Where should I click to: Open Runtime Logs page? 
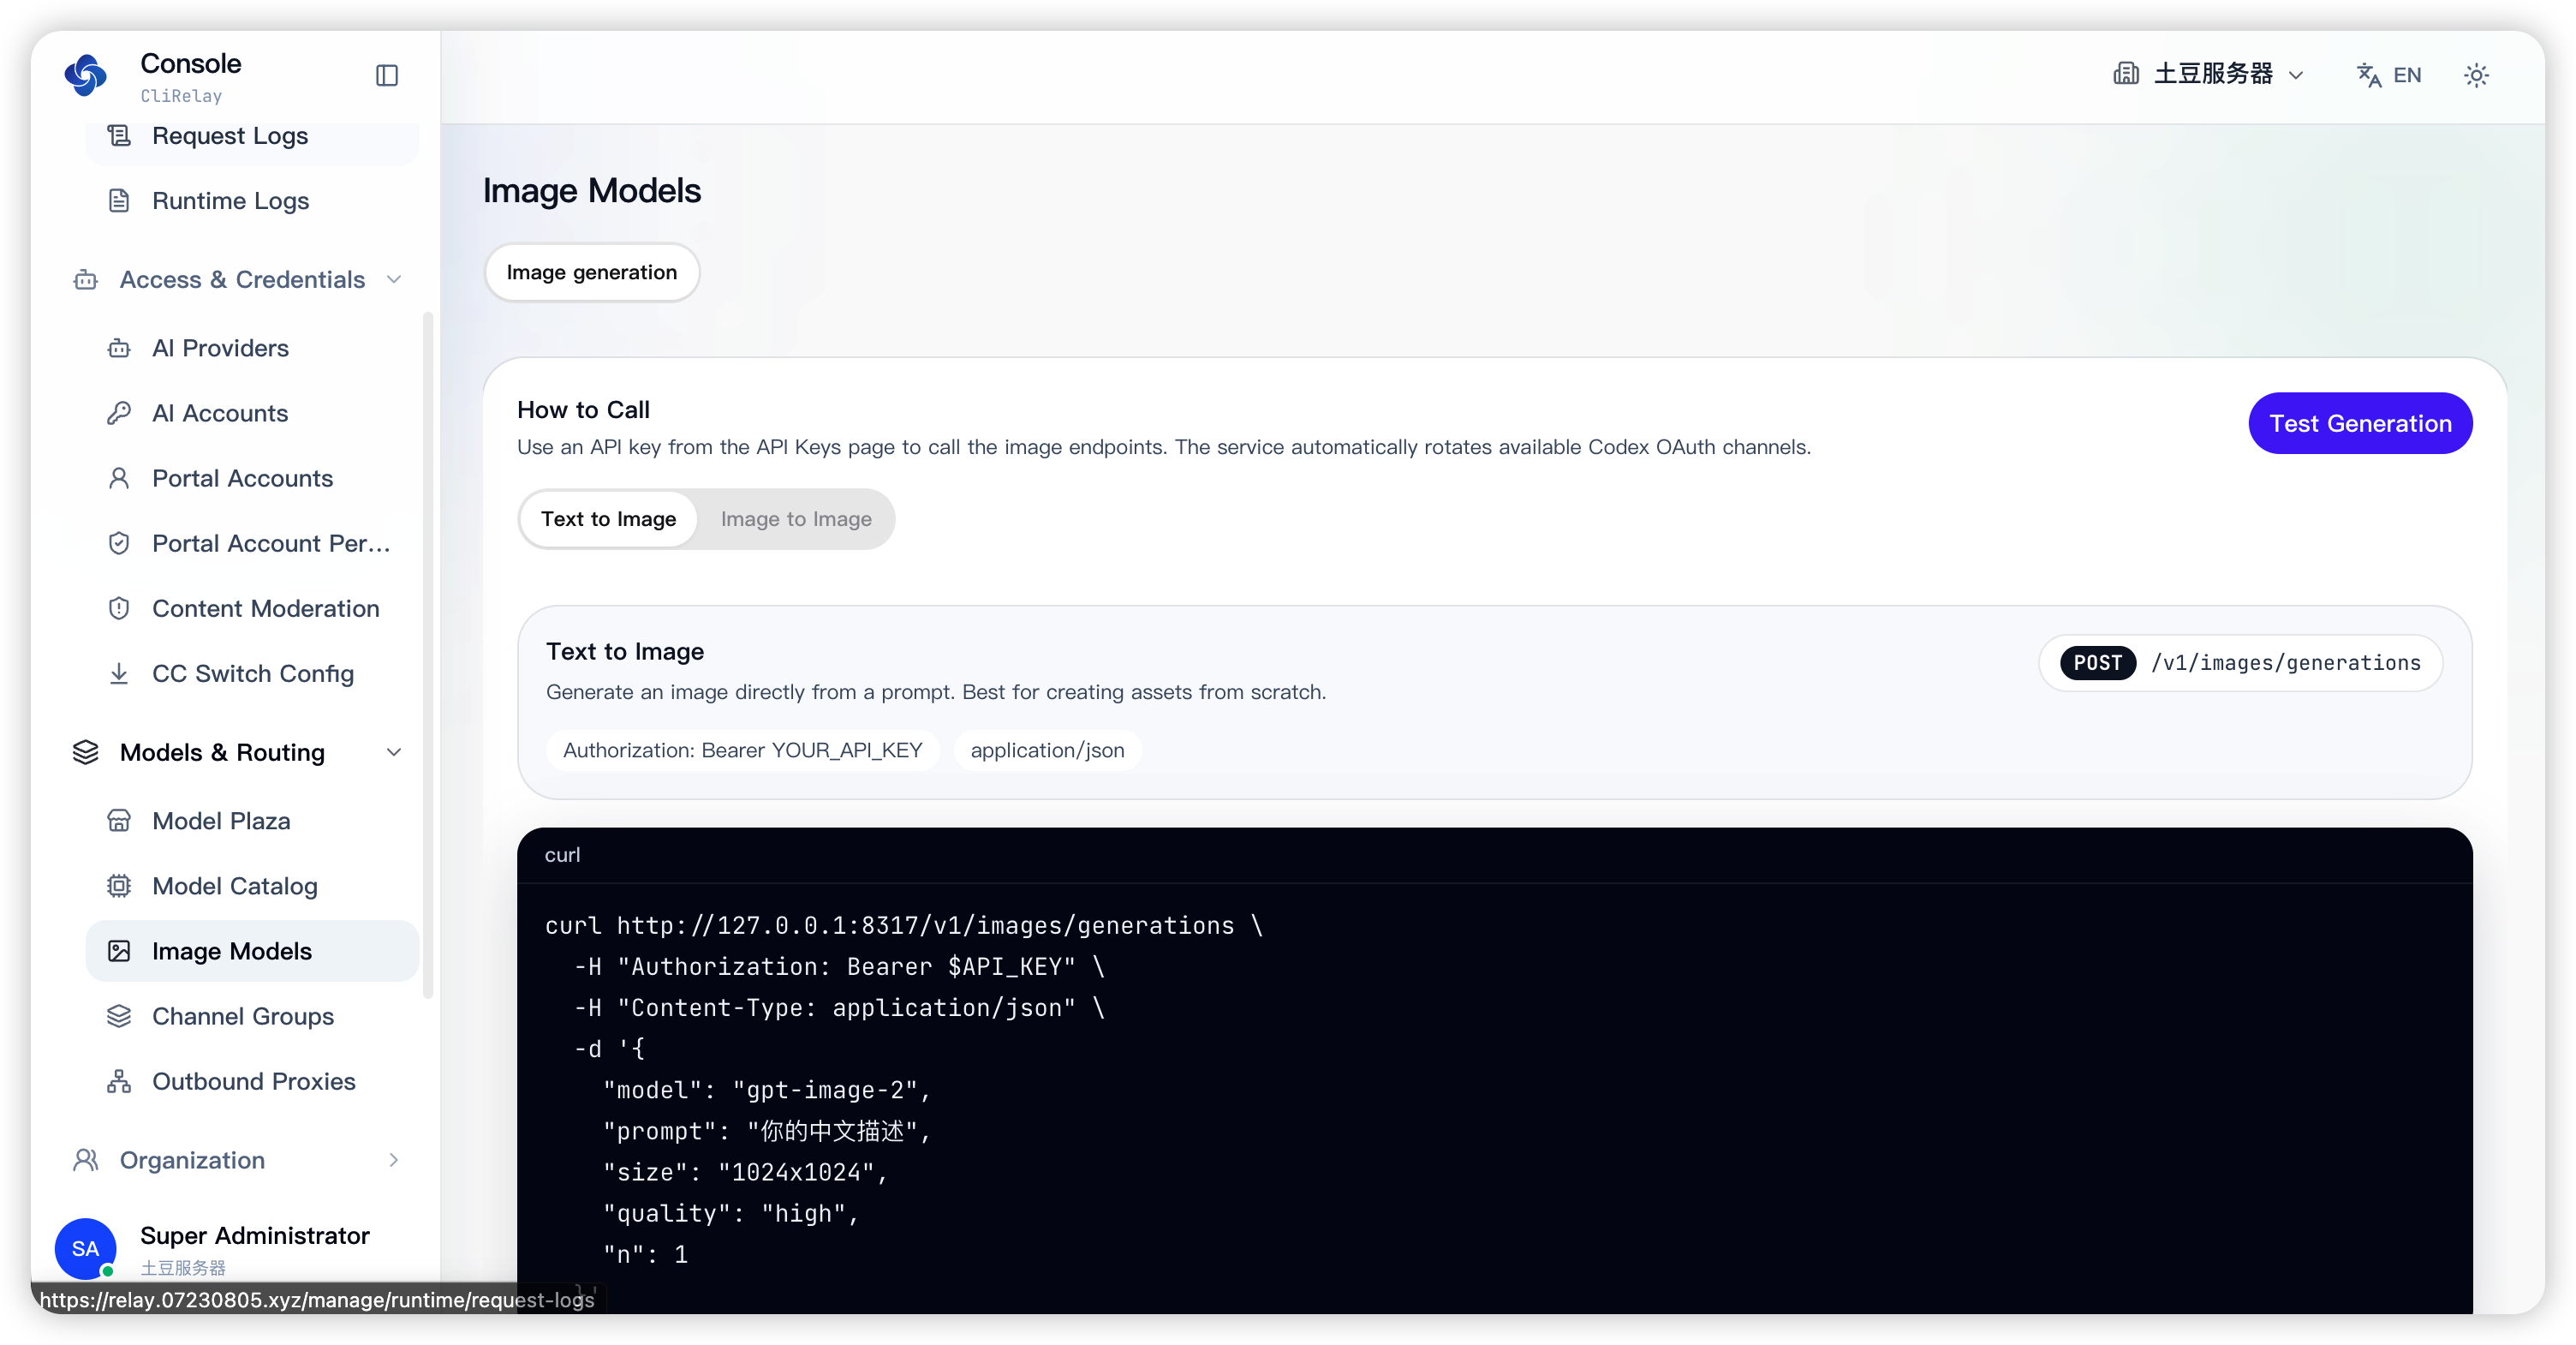[x=252, y=200]
